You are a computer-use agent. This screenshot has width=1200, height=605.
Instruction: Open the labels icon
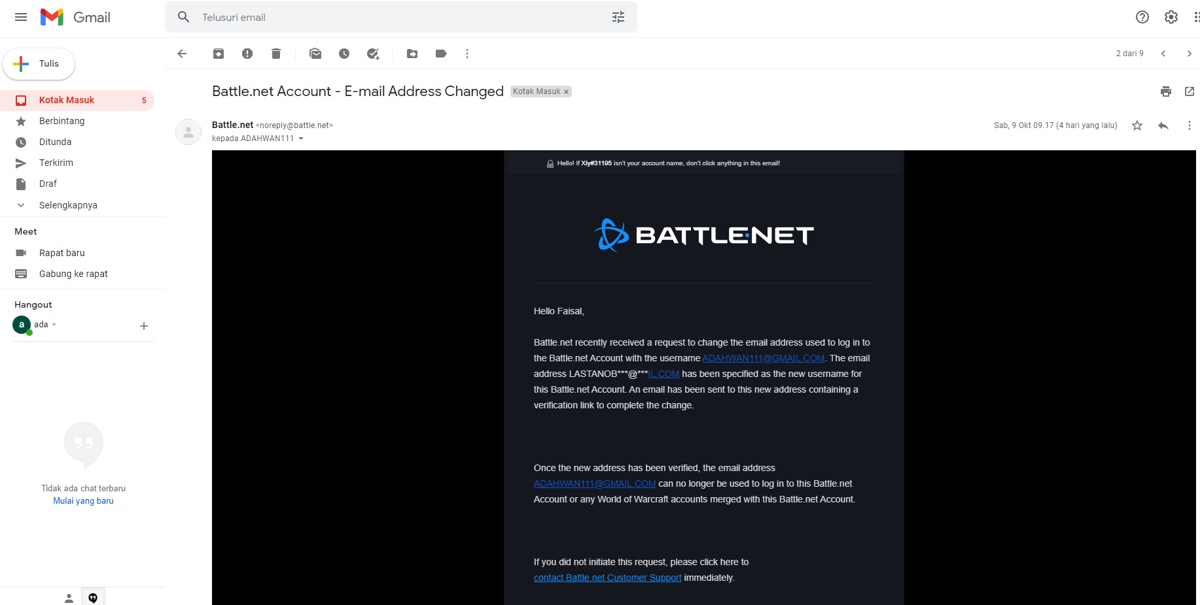[441, 54]
